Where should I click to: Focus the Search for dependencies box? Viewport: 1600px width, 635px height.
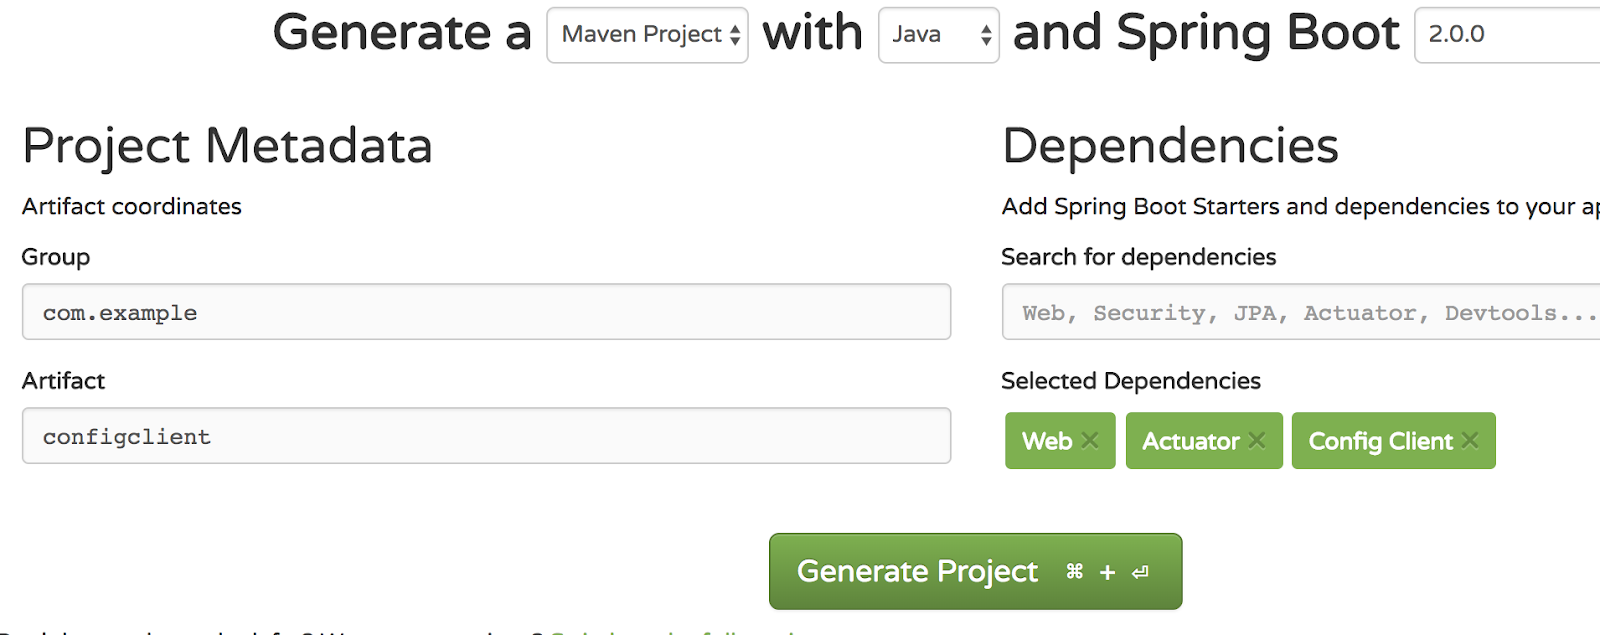(x=1300, y=312)
